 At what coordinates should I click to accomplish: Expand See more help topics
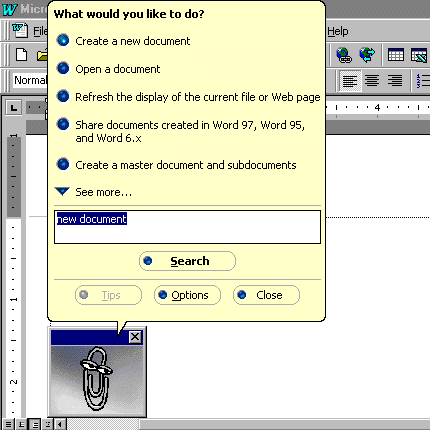(93, 192)
